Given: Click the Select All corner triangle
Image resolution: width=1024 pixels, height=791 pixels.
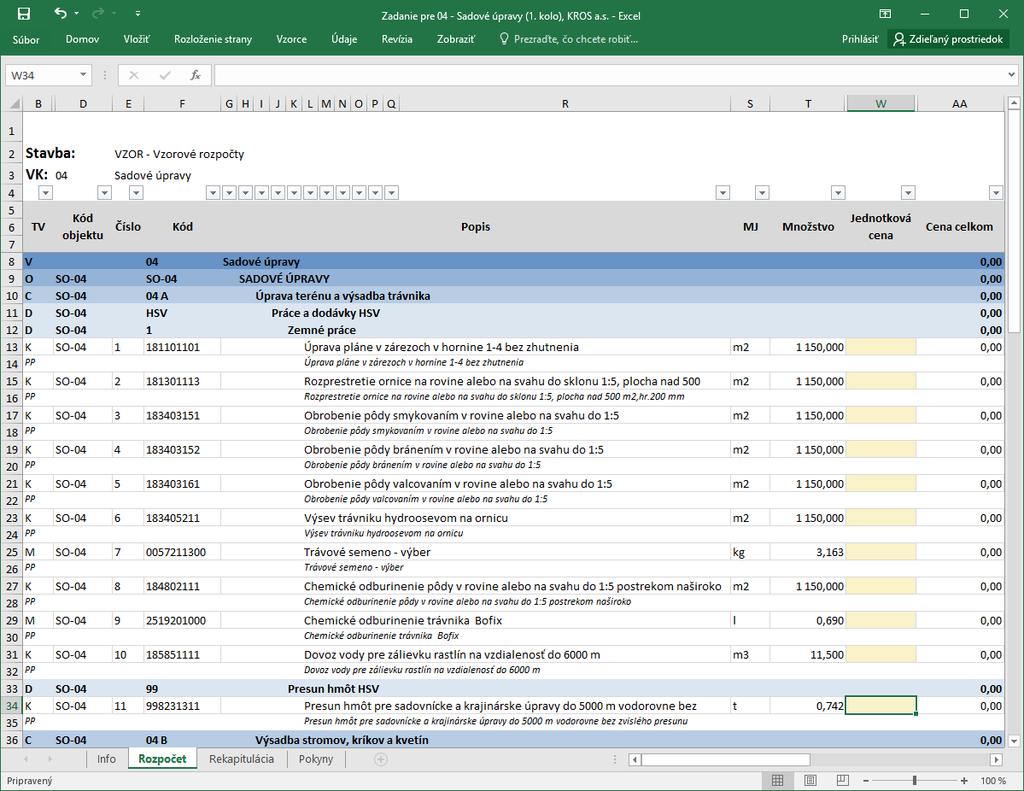Looking at the screenshot, I should [15, 104].
